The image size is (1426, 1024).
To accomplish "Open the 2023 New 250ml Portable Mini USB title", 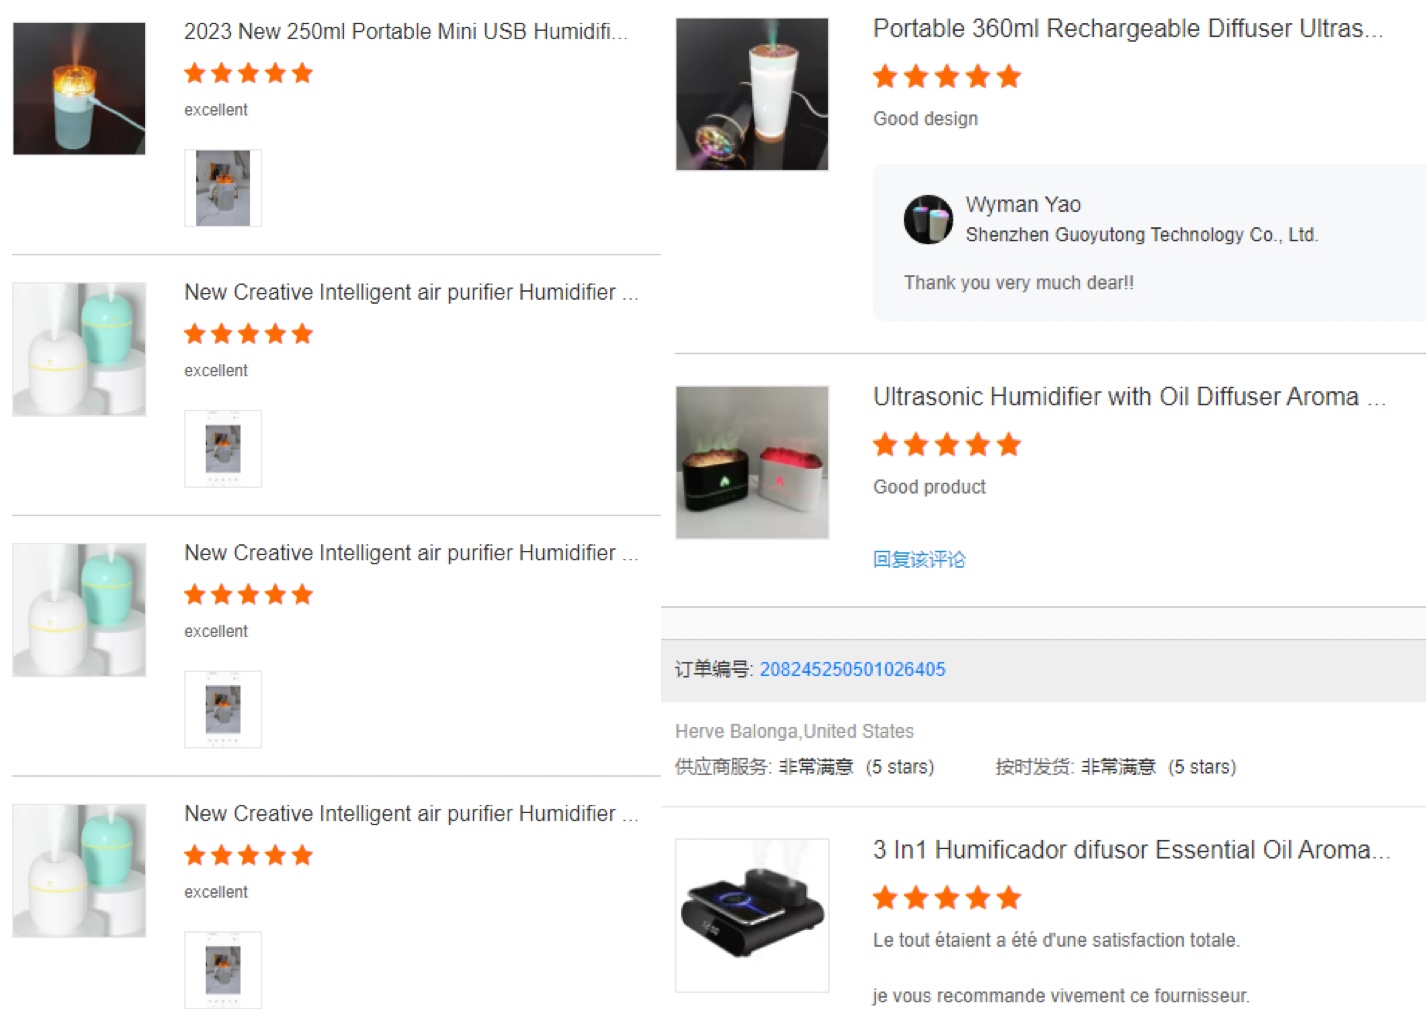I will [406, 32].
